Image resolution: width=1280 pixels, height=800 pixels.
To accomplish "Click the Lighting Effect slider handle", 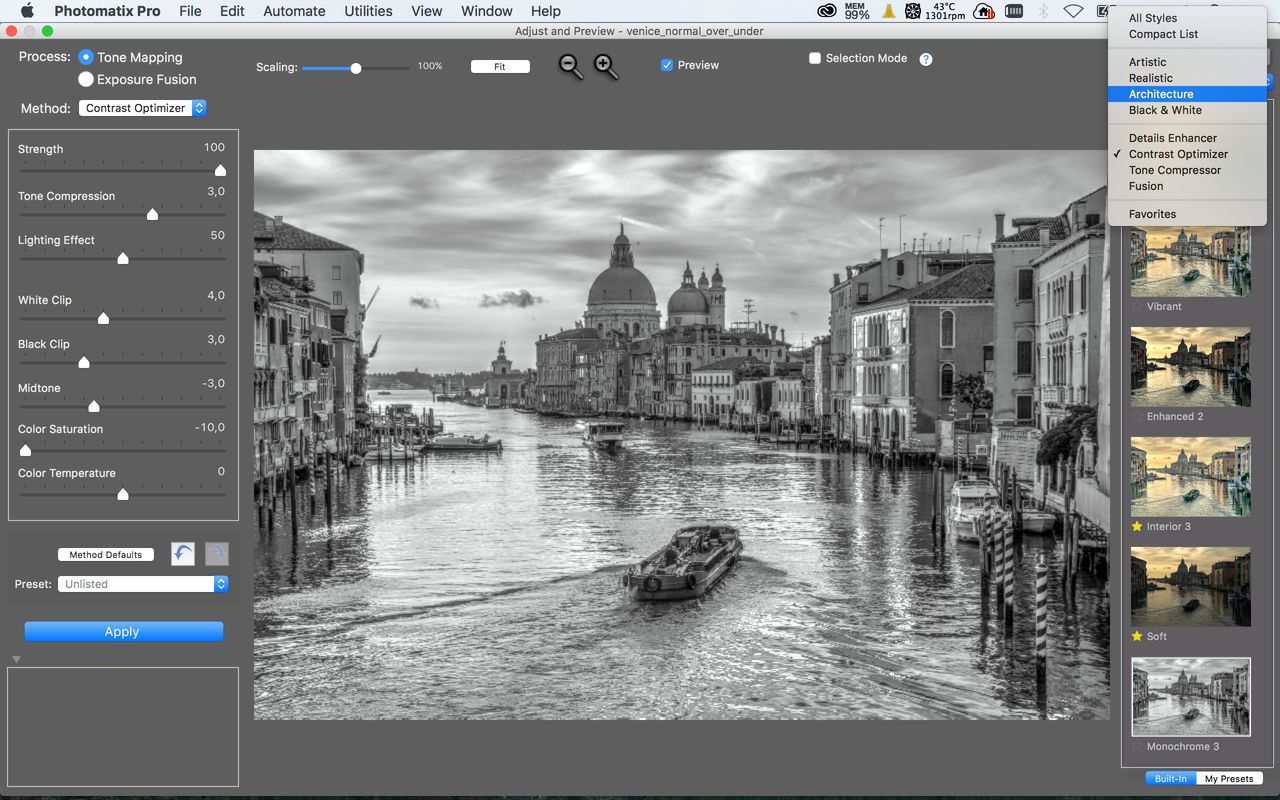I will pos(123,258).
